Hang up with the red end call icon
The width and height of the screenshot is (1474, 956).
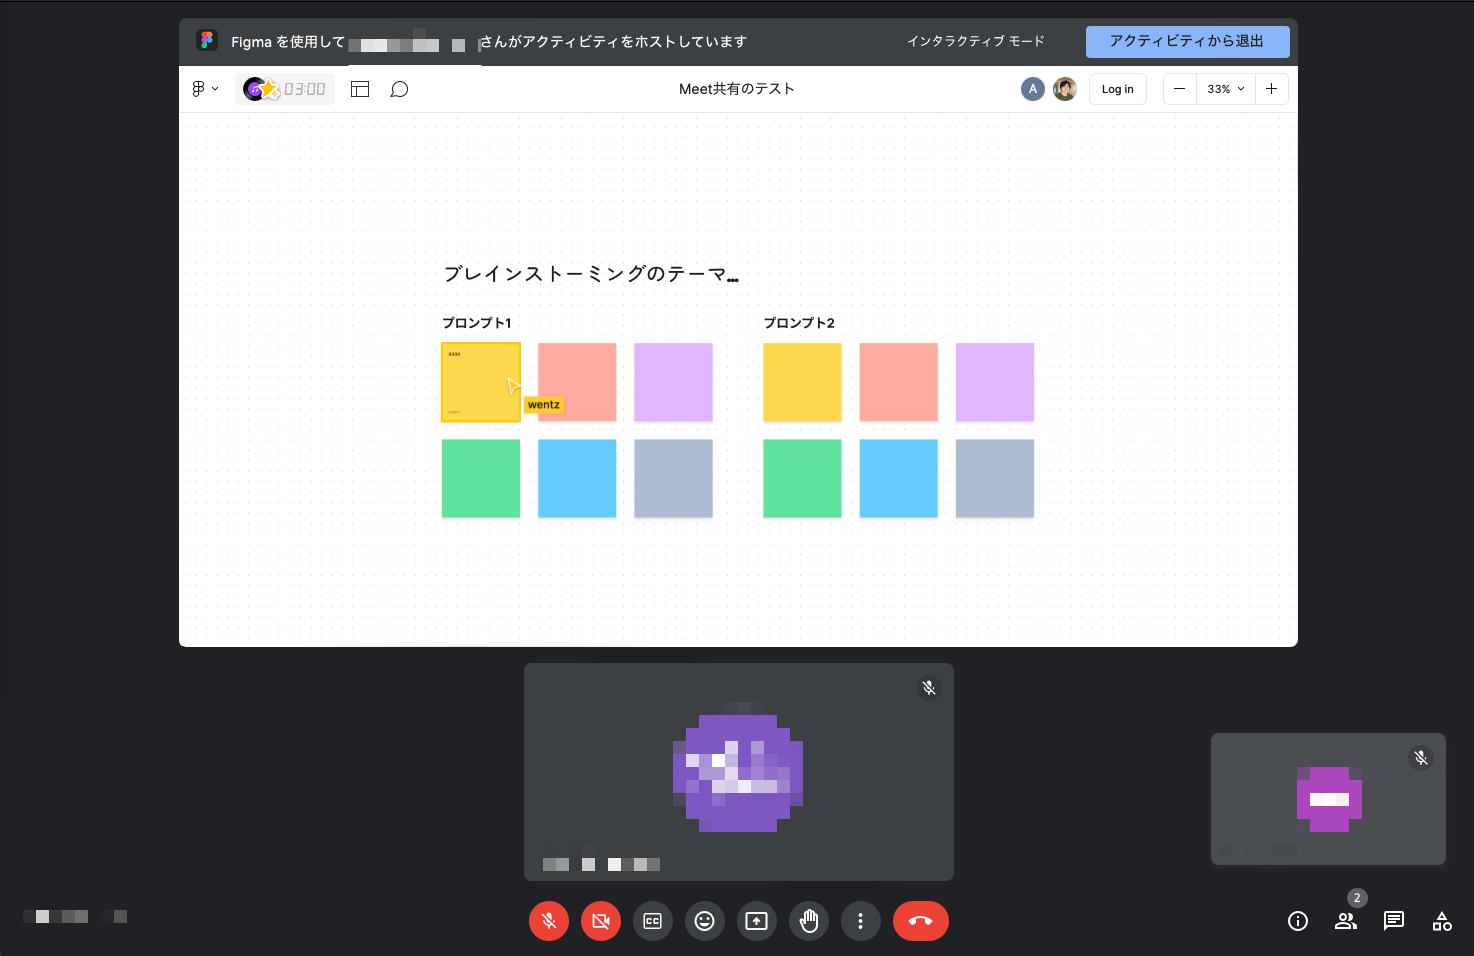click(x=920, y=921)
